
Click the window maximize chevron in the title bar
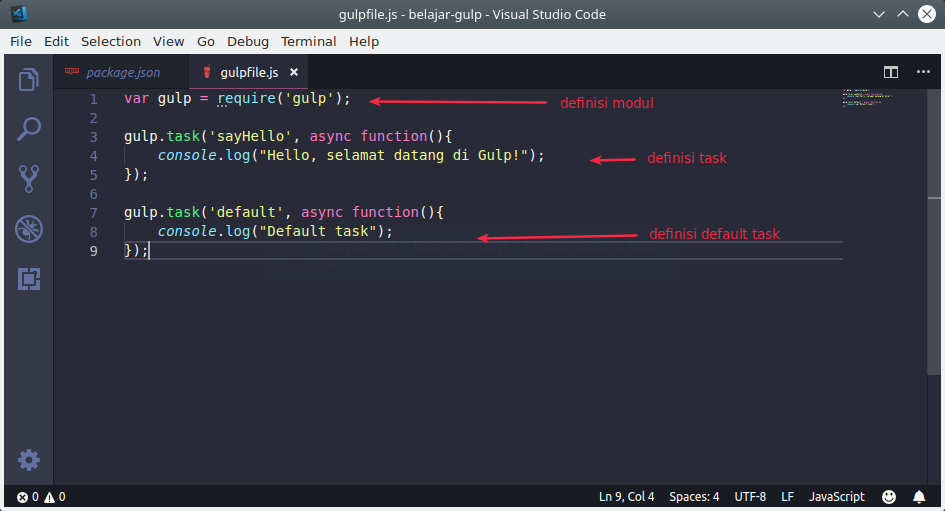pyautogui.click(x=902, y=14)
